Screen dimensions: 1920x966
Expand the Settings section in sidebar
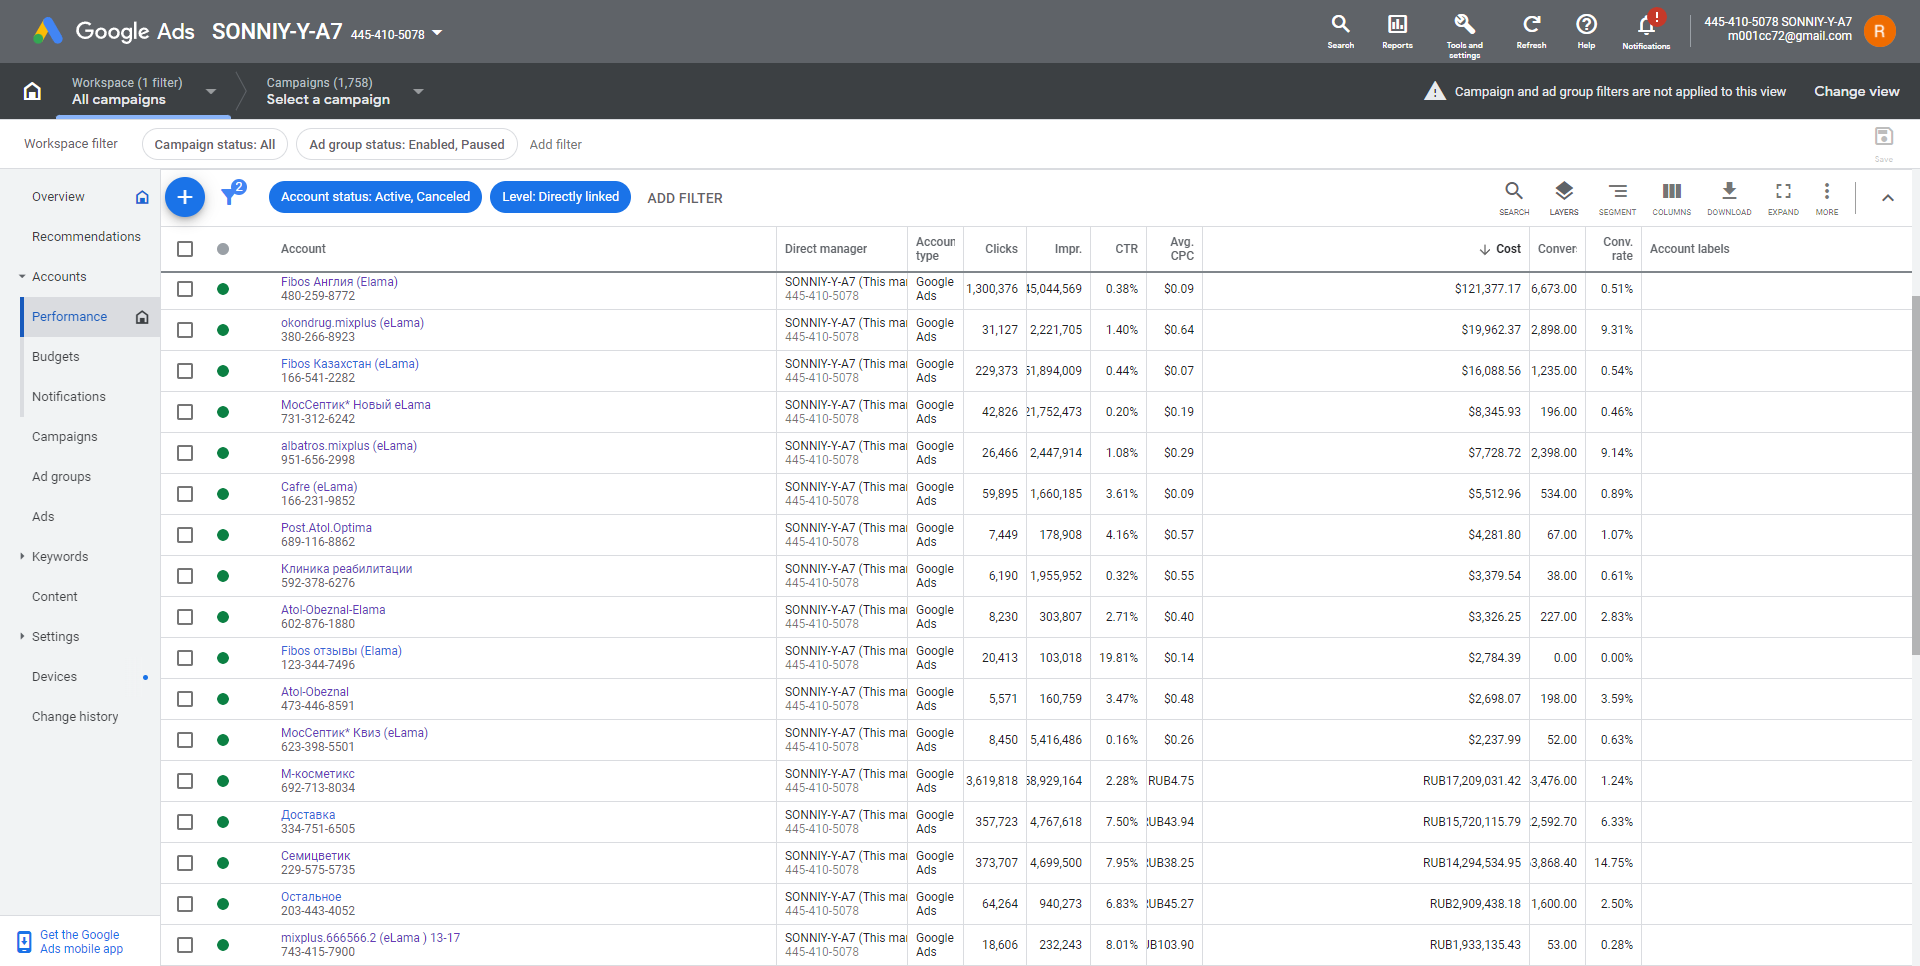22,637
